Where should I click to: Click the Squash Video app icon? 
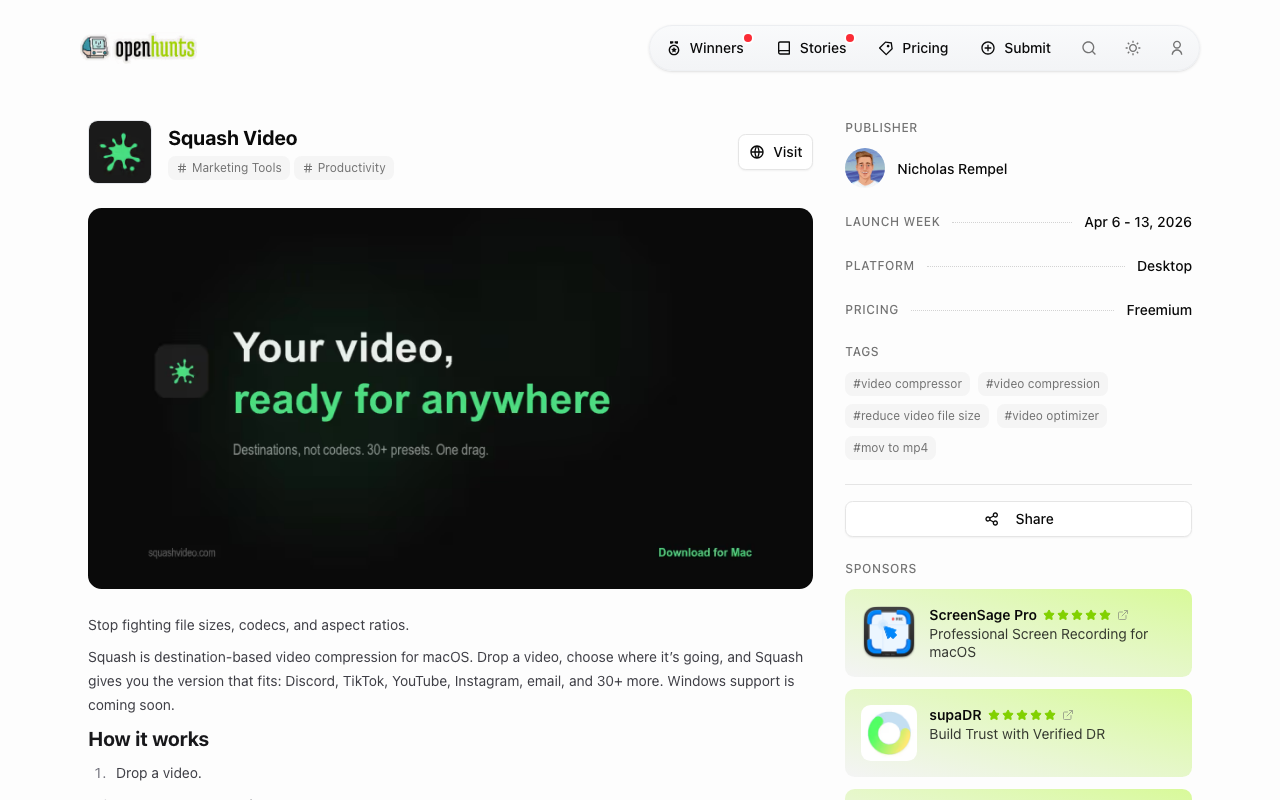pos(120,152)
